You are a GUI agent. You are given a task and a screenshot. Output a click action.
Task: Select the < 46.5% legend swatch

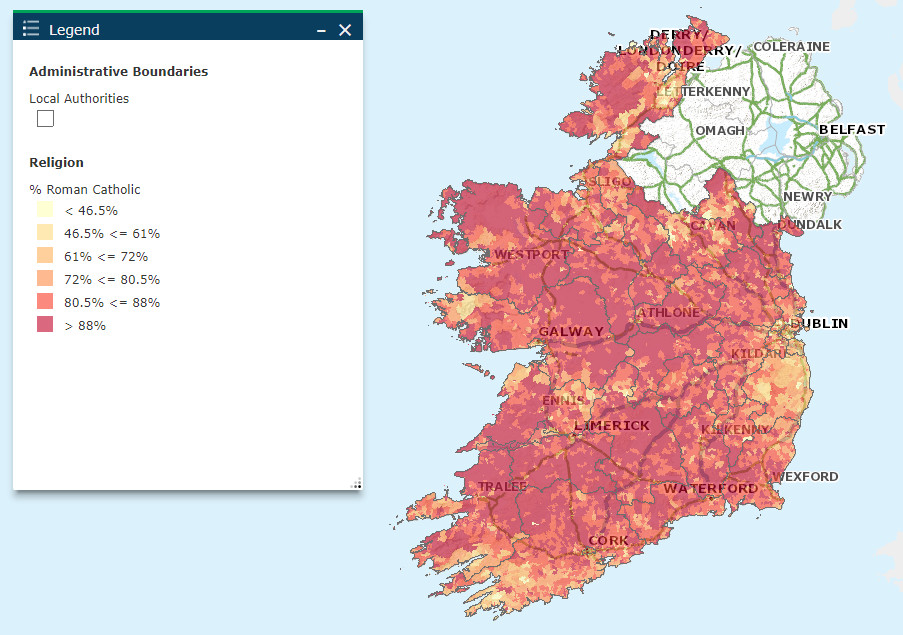tap(43, 210)
